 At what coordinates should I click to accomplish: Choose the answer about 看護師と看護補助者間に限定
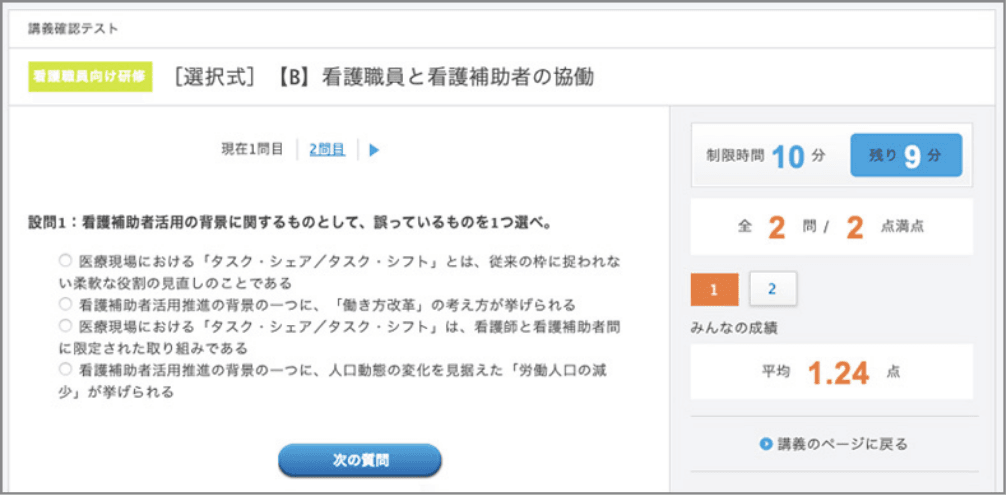pos(66,326)
